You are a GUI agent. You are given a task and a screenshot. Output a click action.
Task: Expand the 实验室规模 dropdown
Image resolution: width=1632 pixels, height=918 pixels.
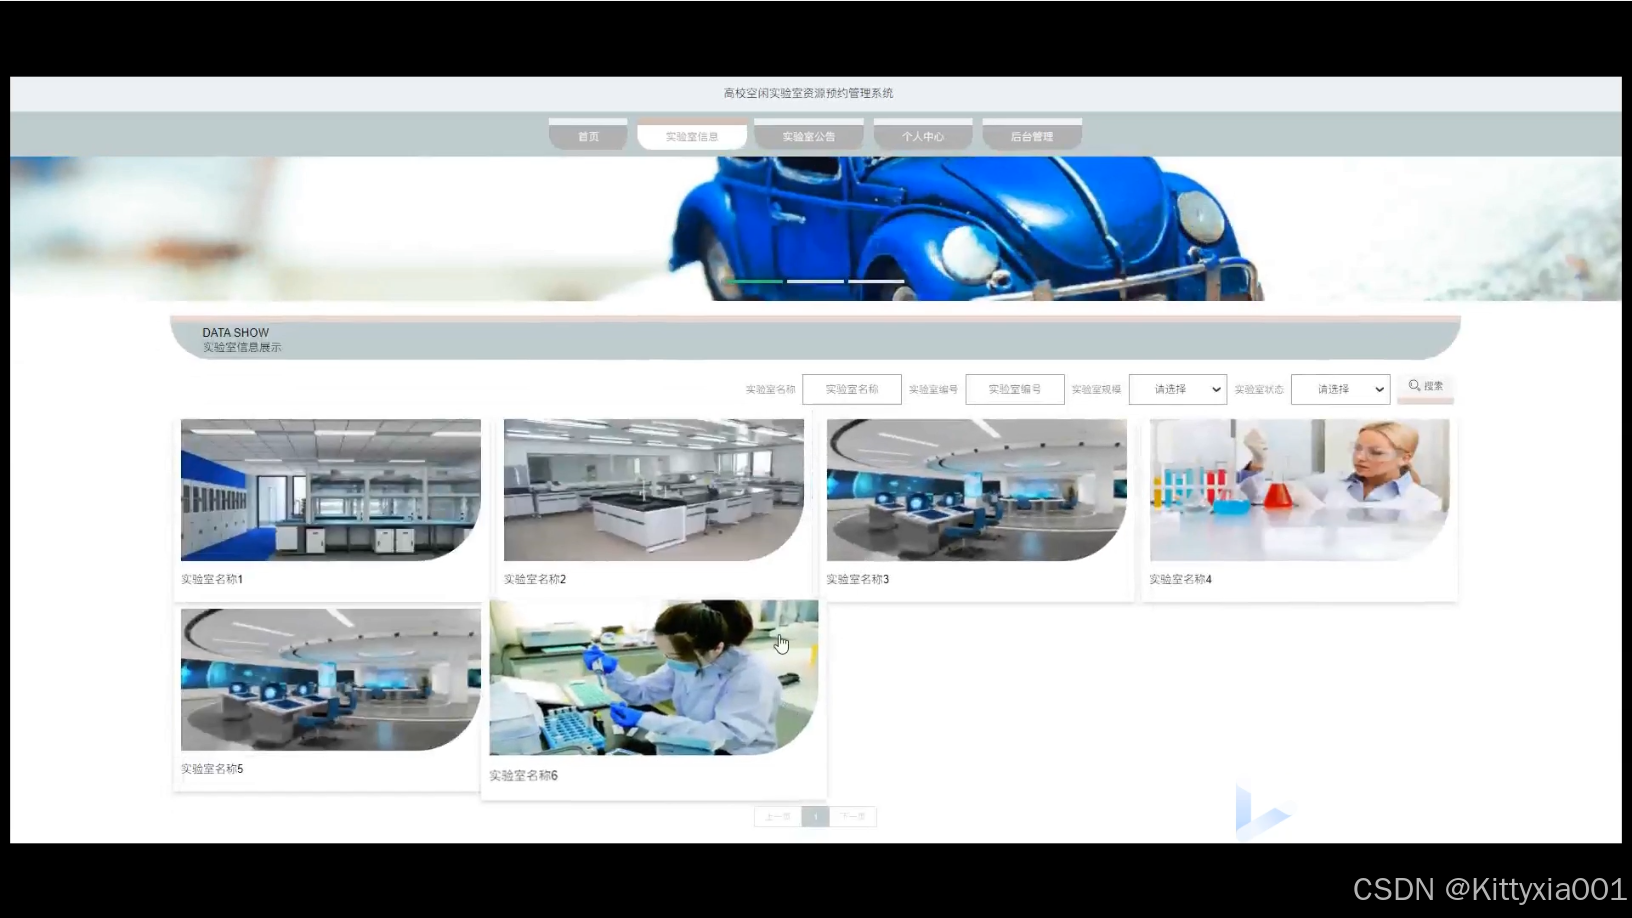(x=1177, y=389)
